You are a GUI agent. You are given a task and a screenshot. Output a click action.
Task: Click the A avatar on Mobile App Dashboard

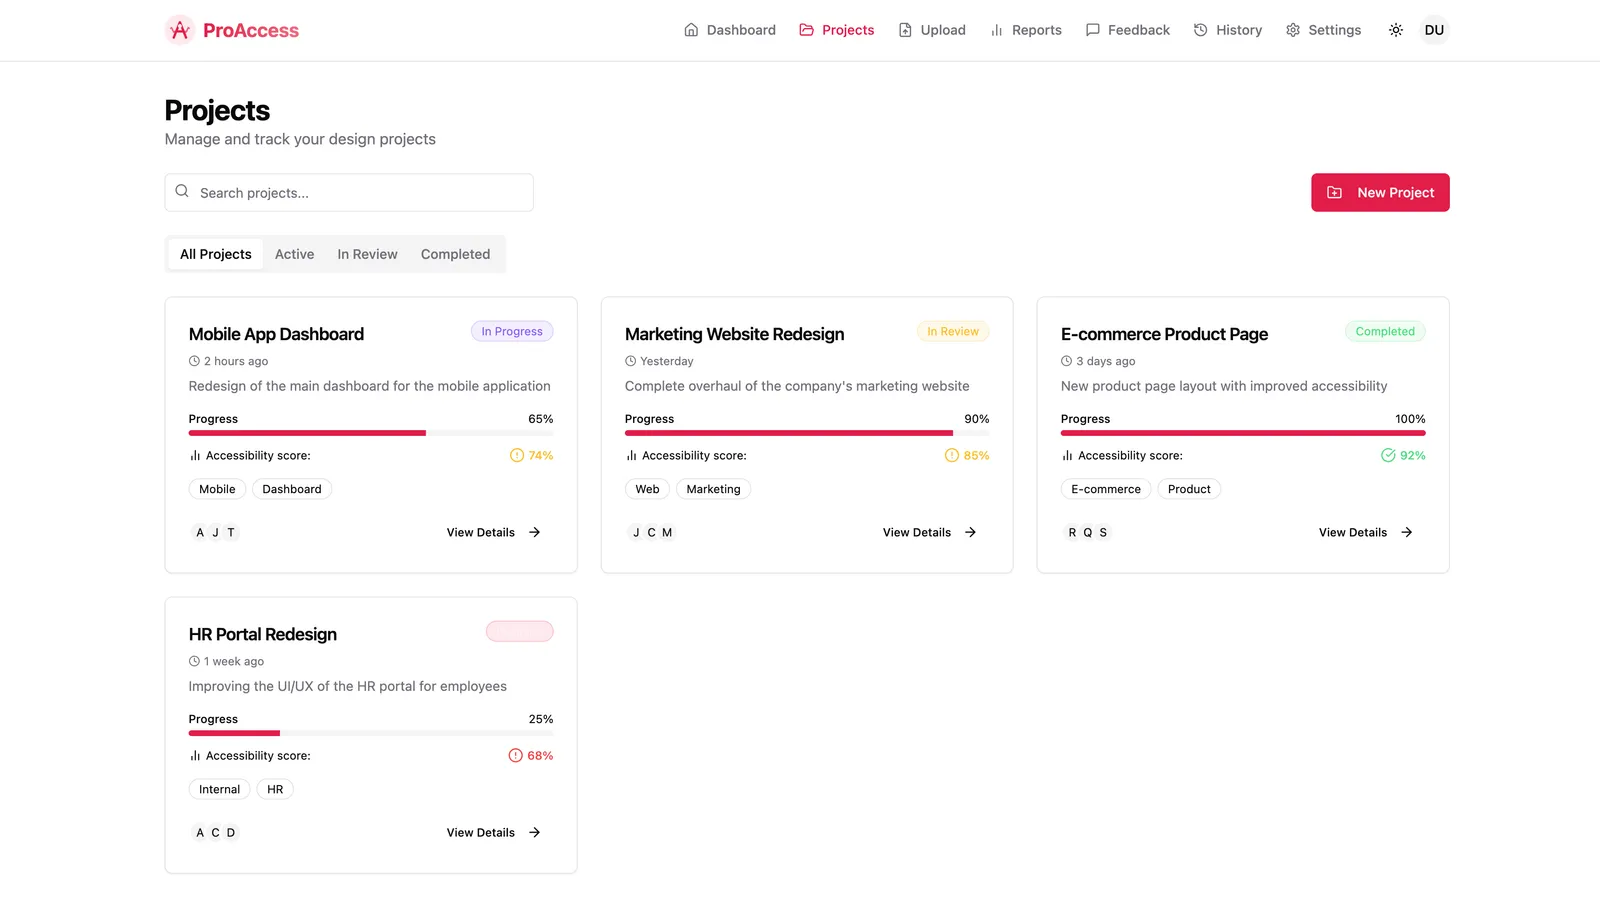200,533
